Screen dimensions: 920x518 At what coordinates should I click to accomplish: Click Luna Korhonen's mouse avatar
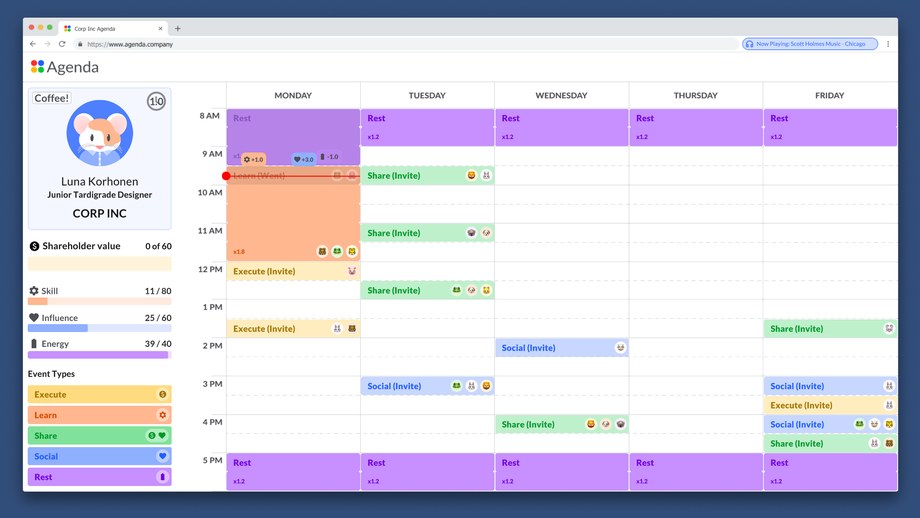pos(100,133)
